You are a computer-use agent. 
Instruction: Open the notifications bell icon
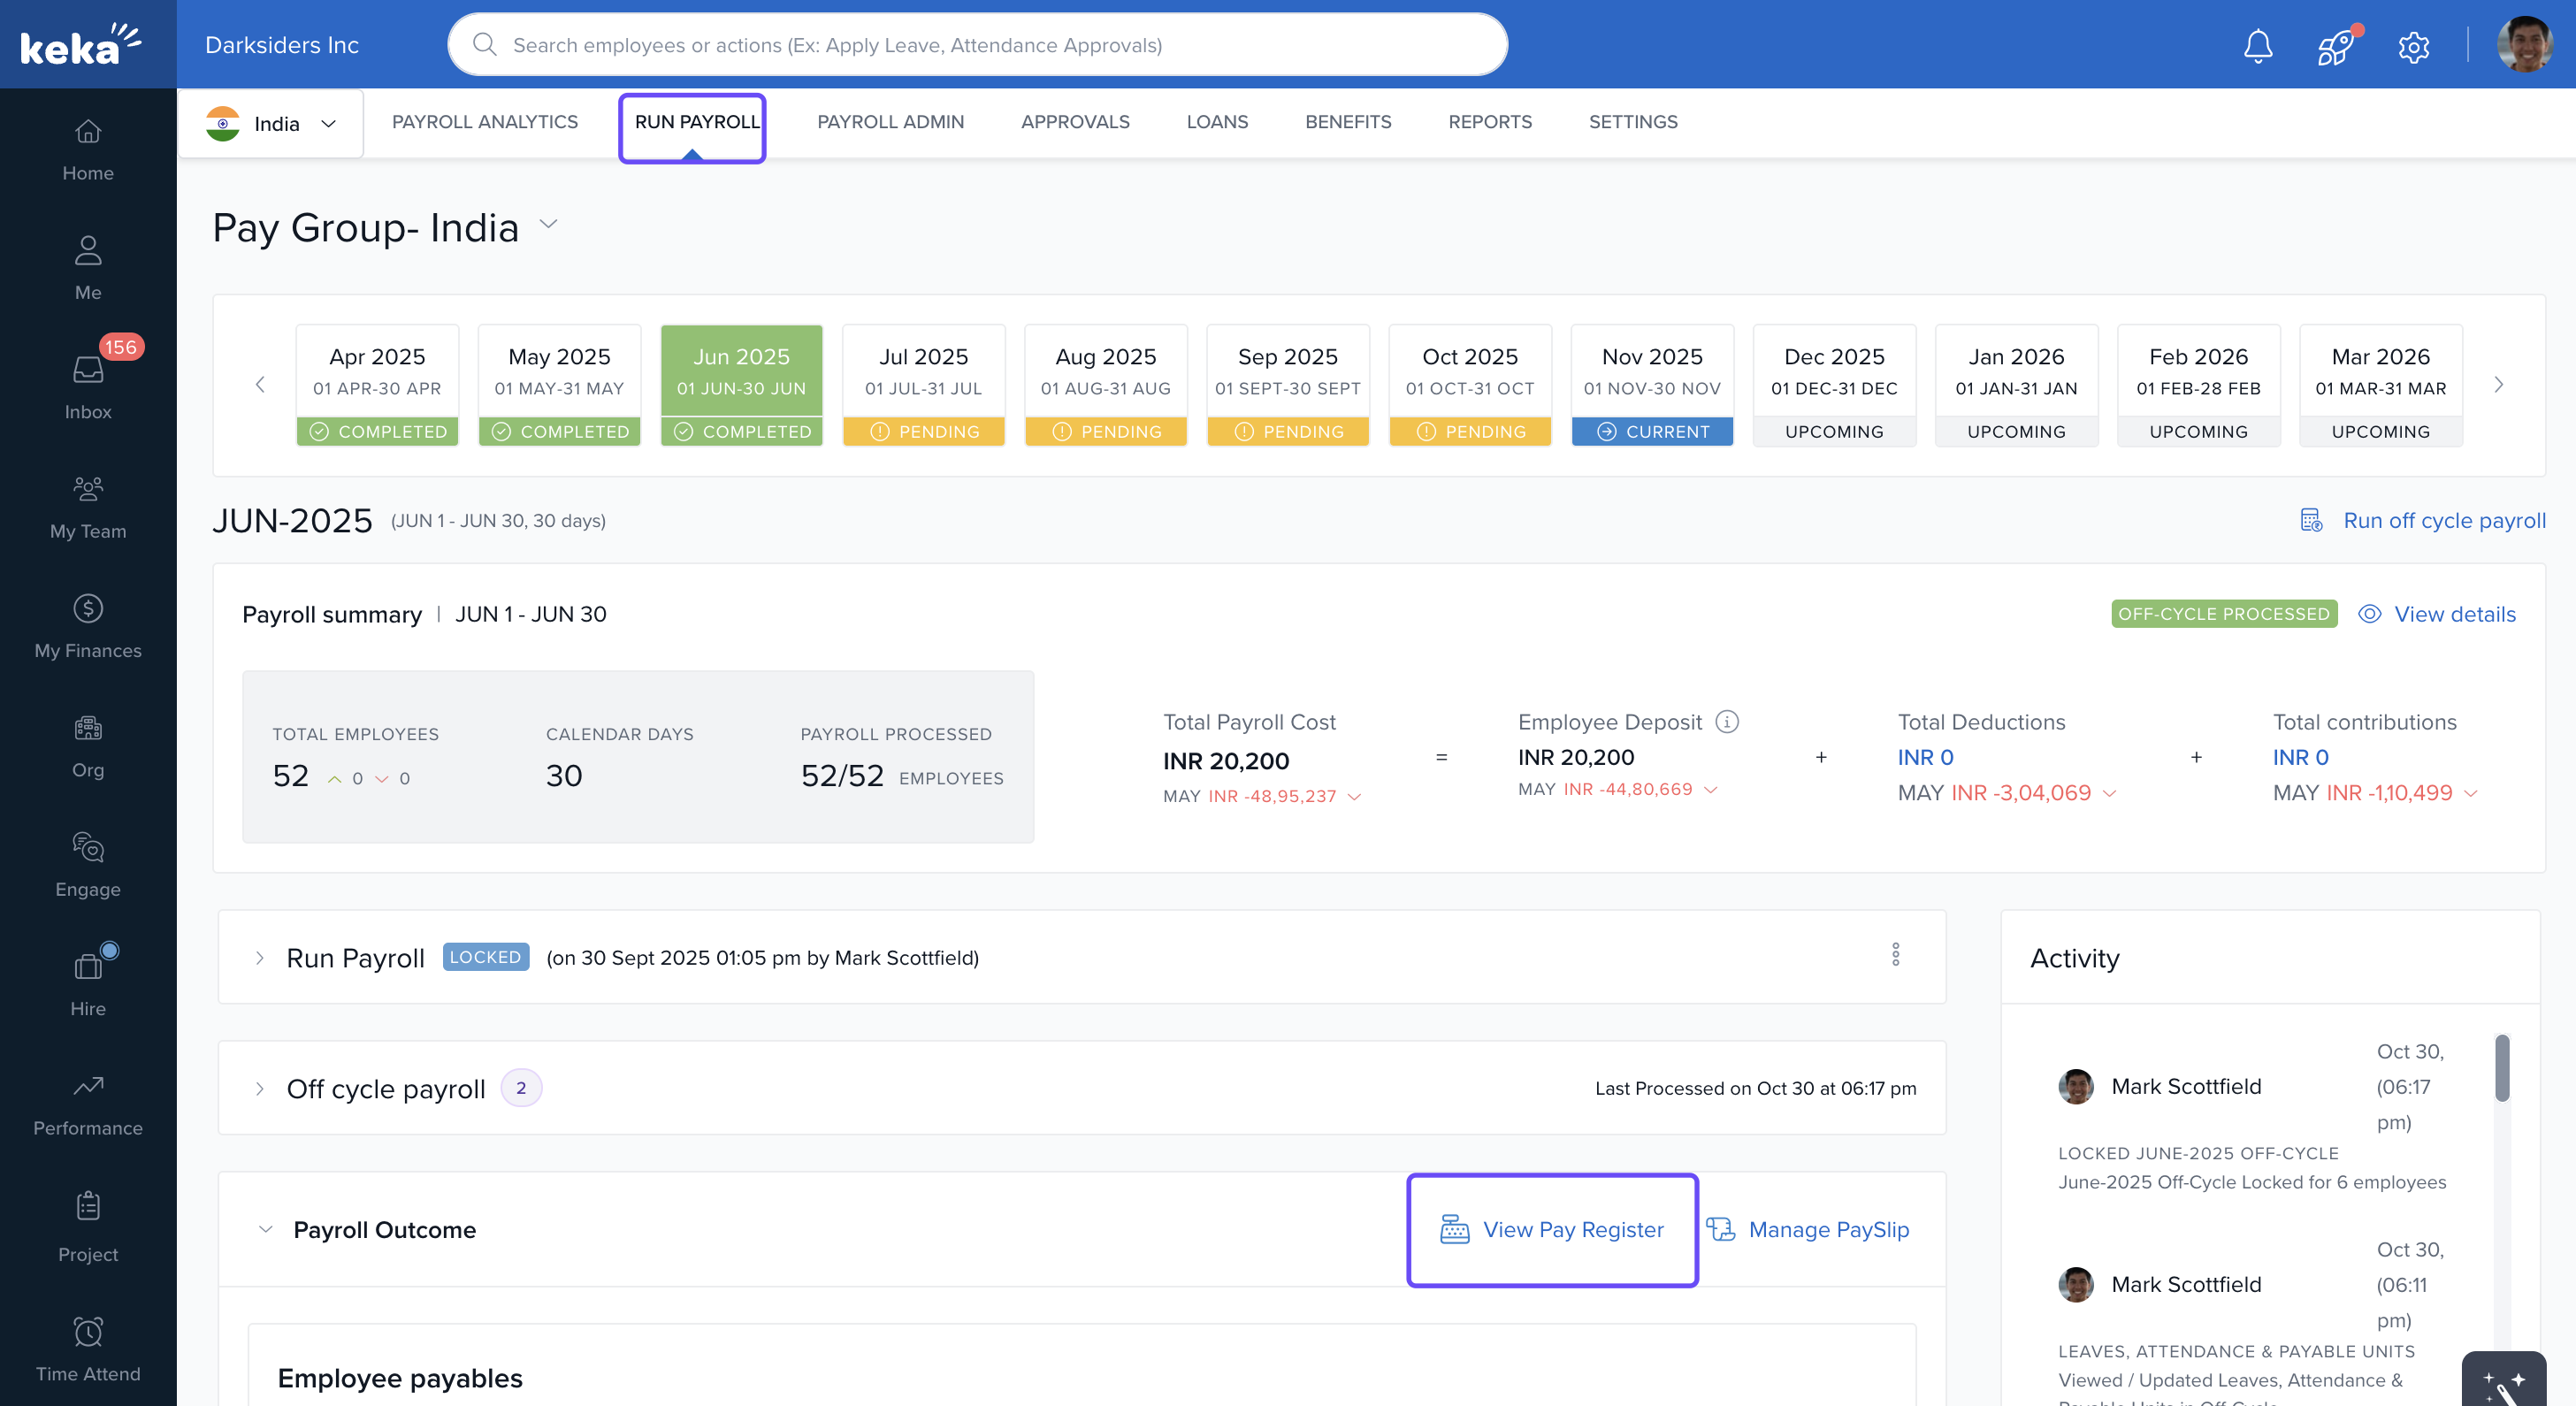tap(2258, 46)
